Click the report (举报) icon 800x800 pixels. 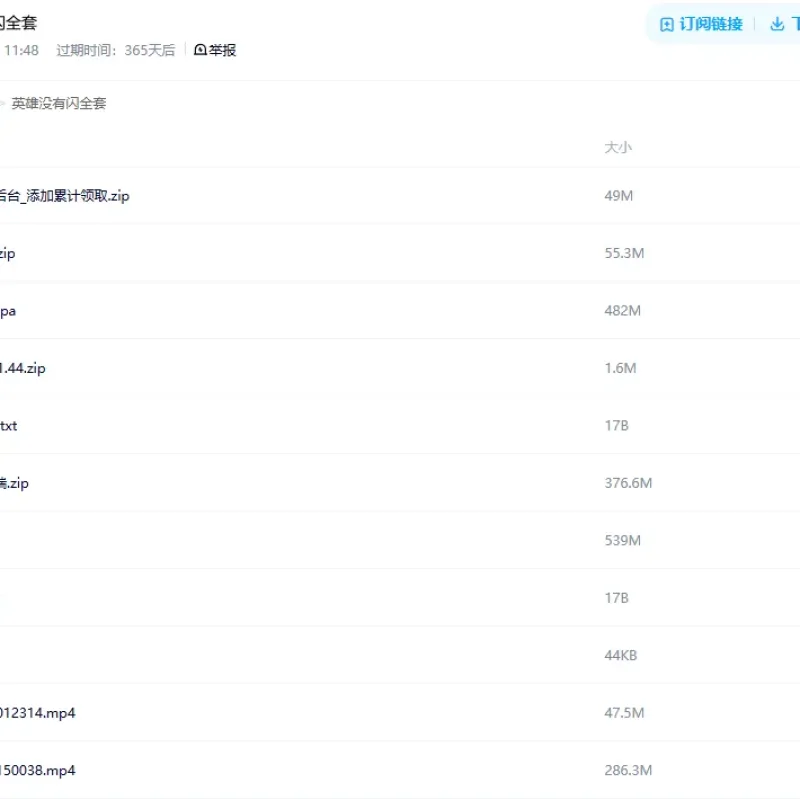200,50
